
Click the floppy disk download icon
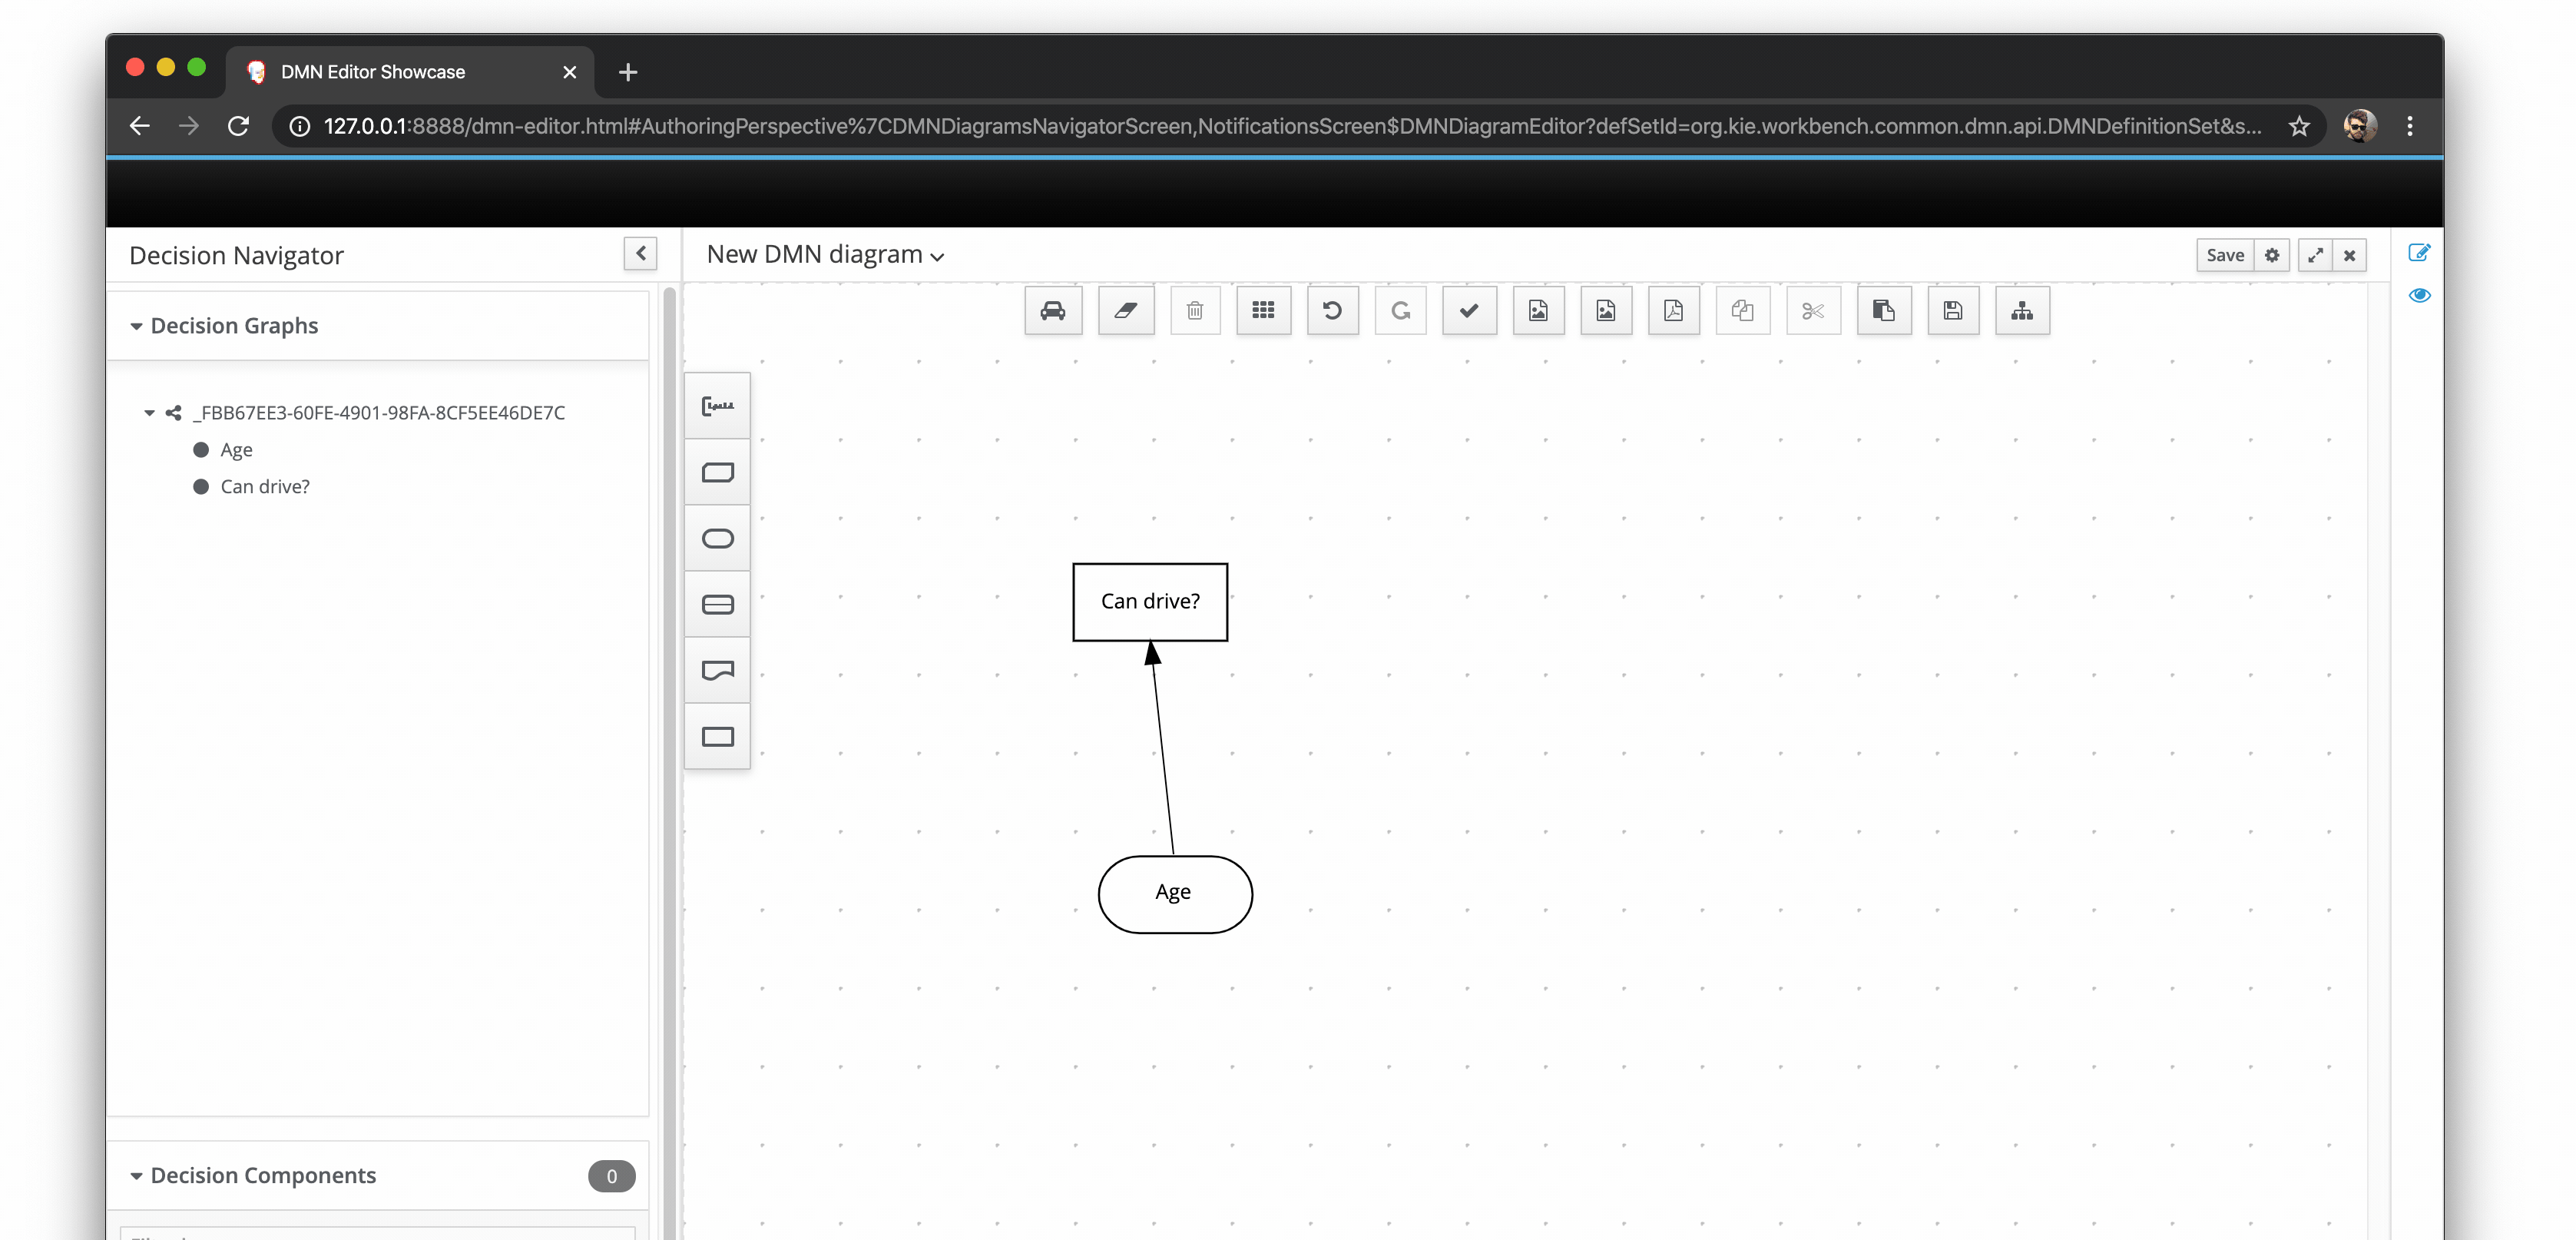tap(1953, 311)
